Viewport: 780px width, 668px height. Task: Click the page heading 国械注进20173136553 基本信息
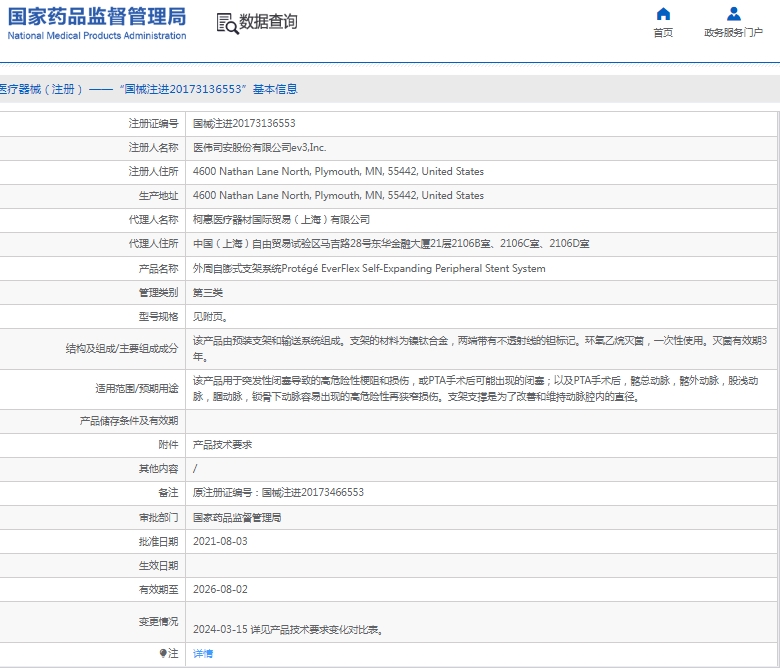point(149,89)
